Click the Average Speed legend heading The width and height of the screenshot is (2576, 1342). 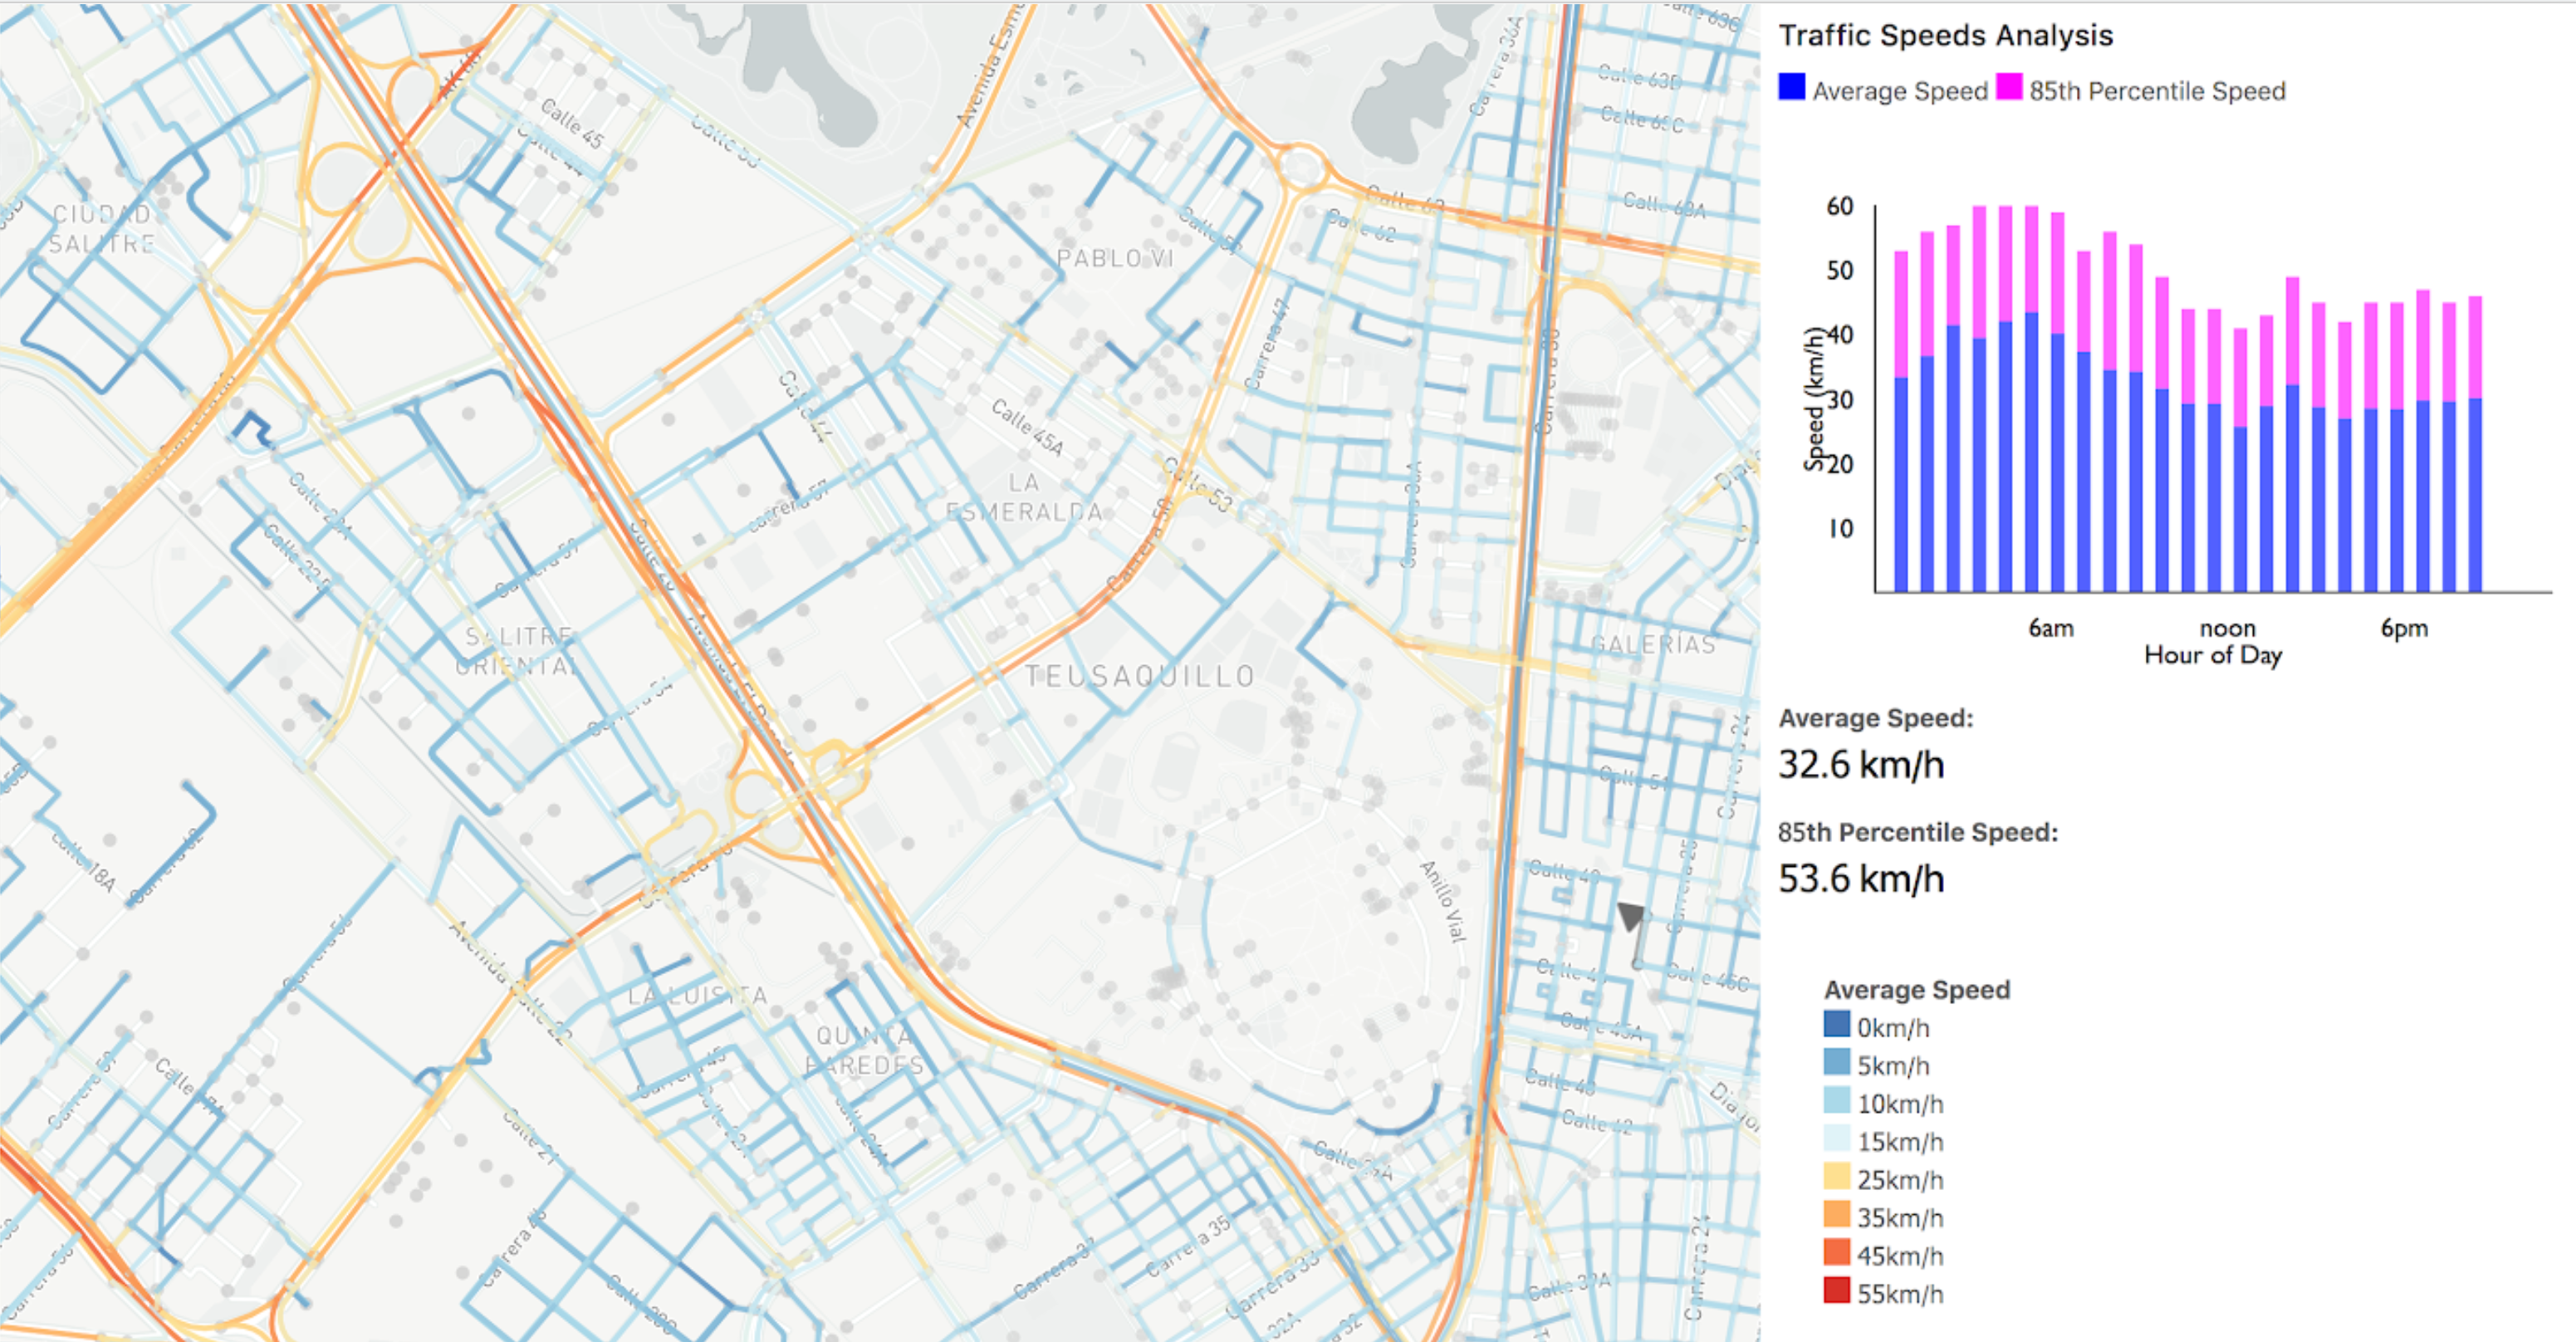1917,990
